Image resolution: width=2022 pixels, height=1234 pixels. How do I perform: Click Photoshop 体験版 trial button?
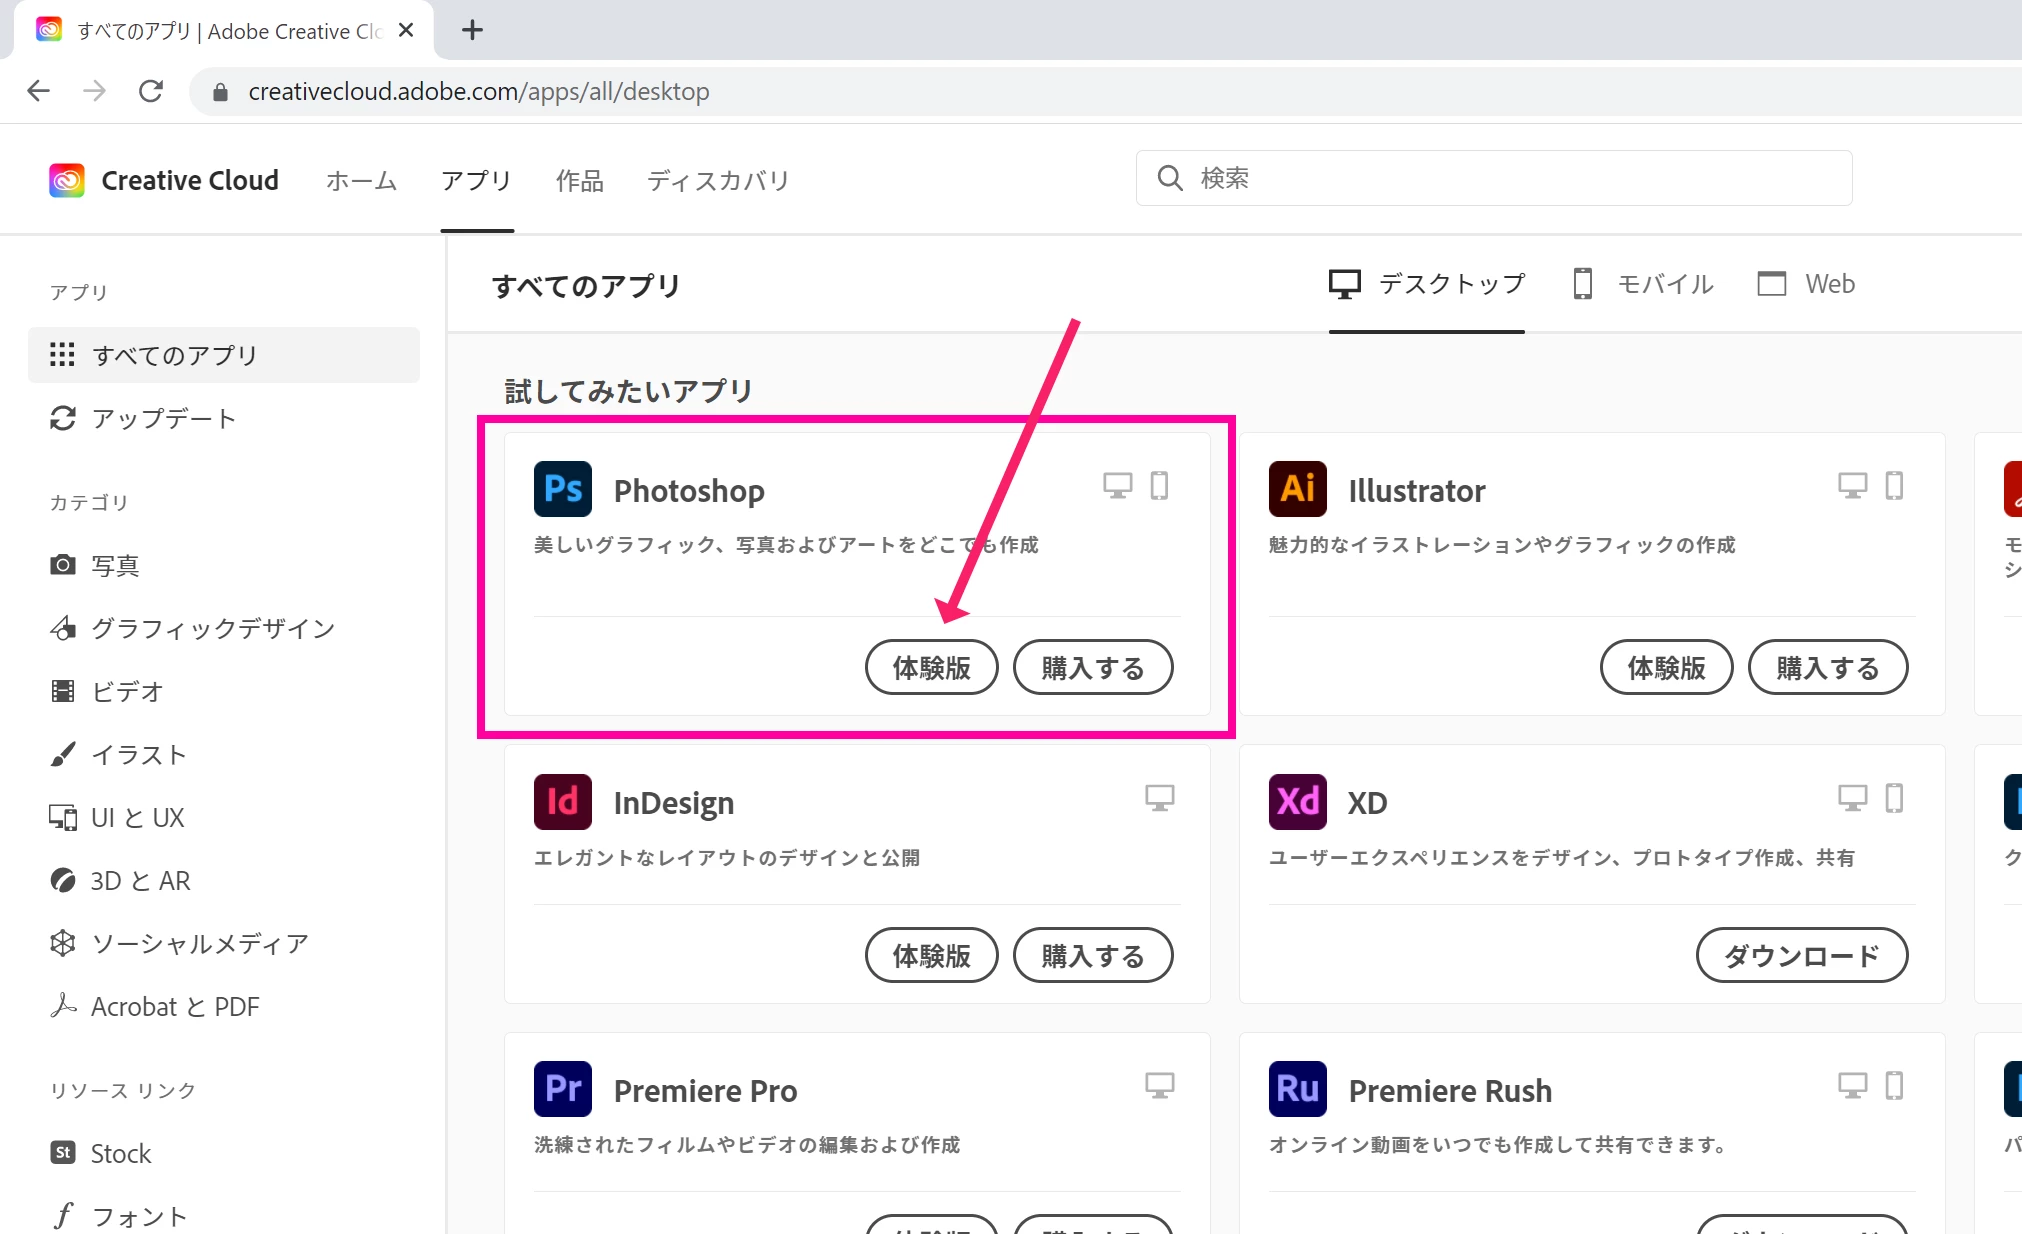click(x=931, y=667)
